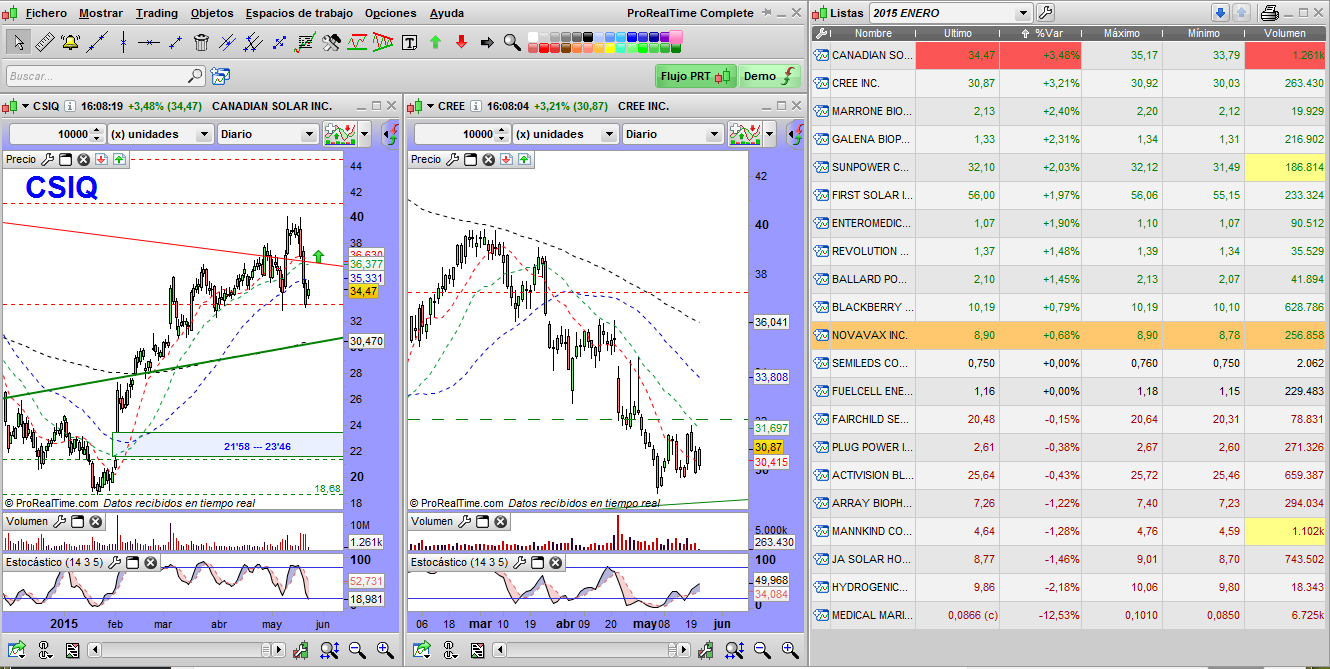Open the alarm bell alerts tool
Image resolution: width=1330 pixels, height=669 pixels.
point(71,42)
